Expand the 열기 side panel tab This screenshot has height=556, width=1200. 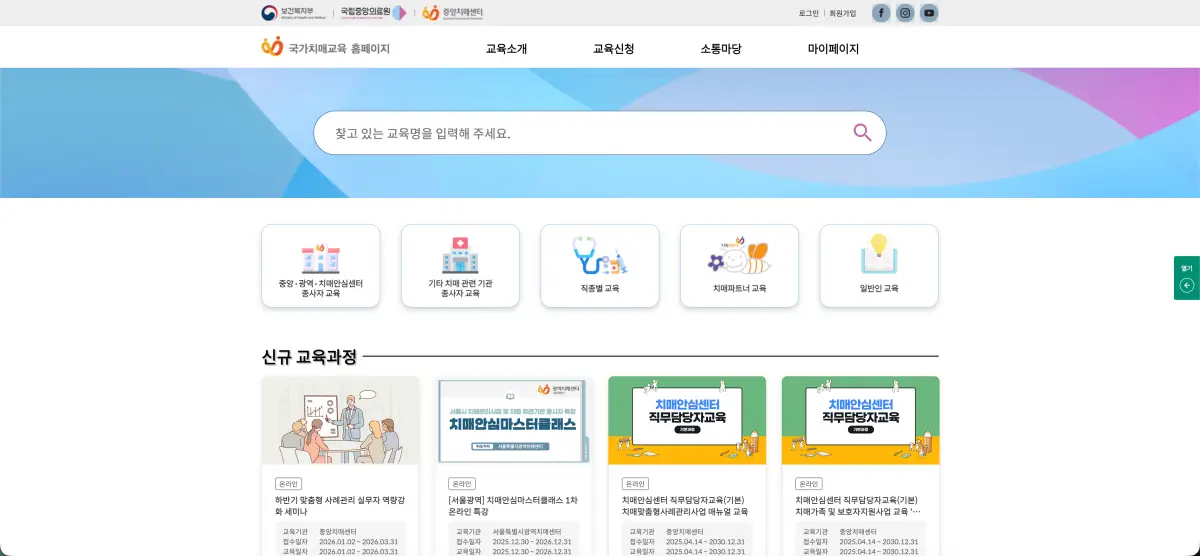coord(1187,278)
